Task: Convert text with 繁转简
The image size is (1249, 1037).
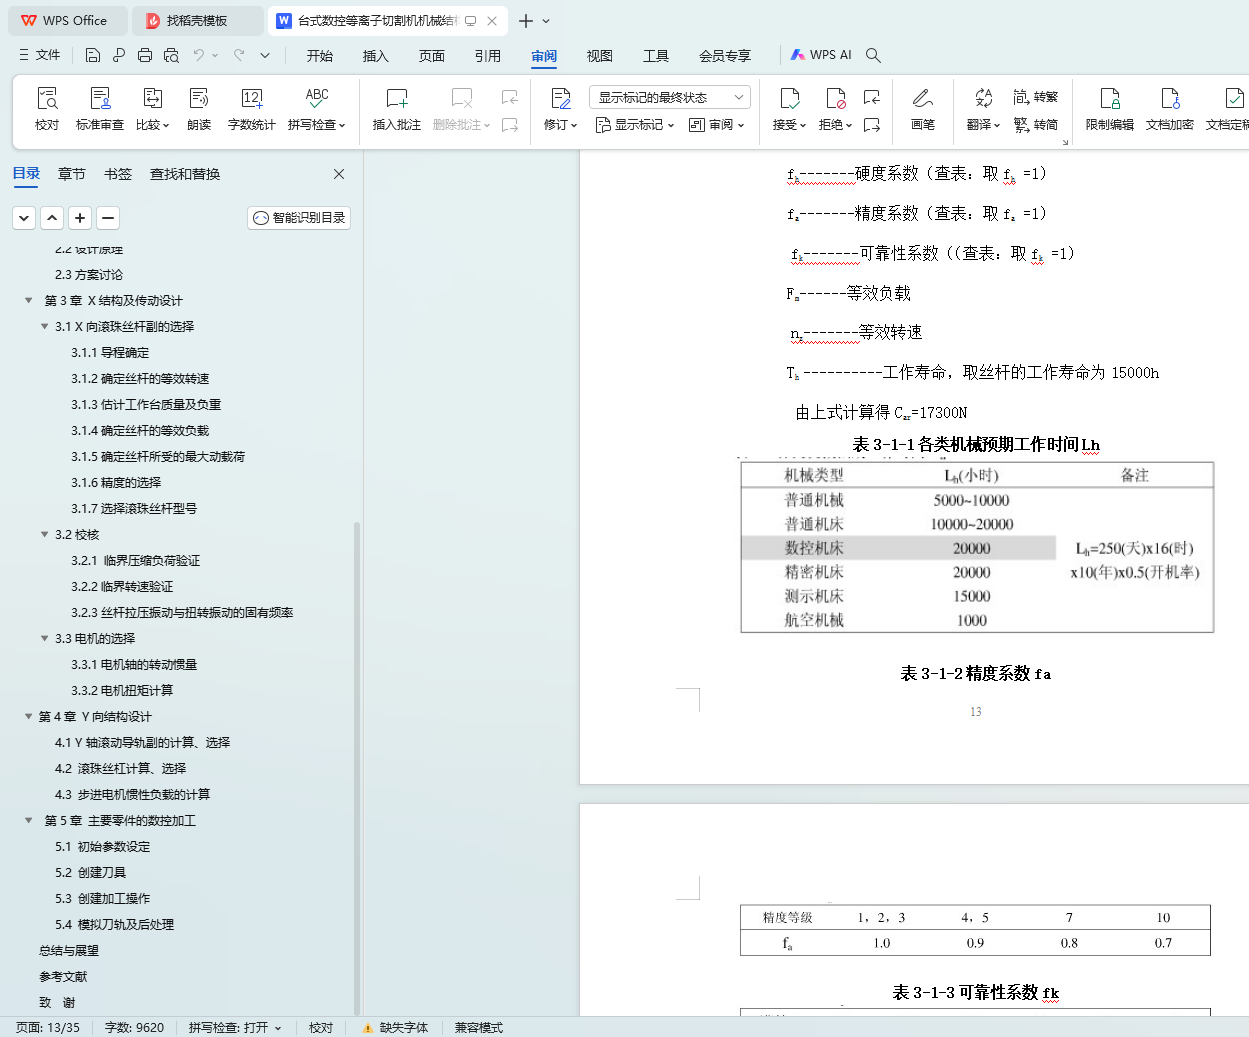Action: 1036,124
